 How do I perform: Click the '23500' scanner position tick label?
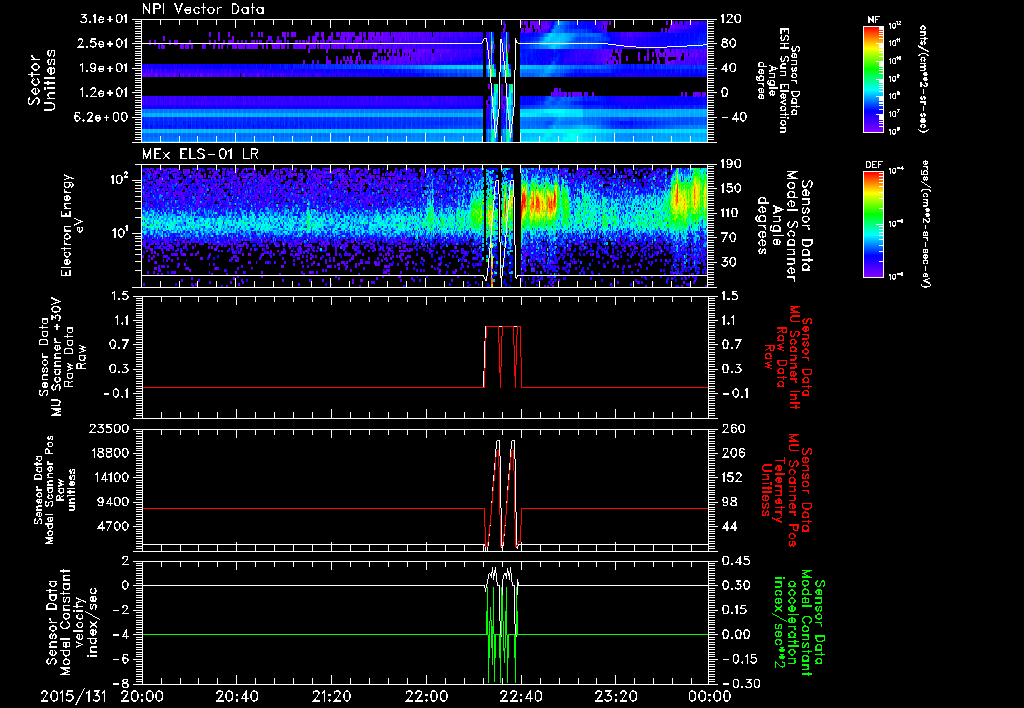pyautogui.click(x=110, y=428)
